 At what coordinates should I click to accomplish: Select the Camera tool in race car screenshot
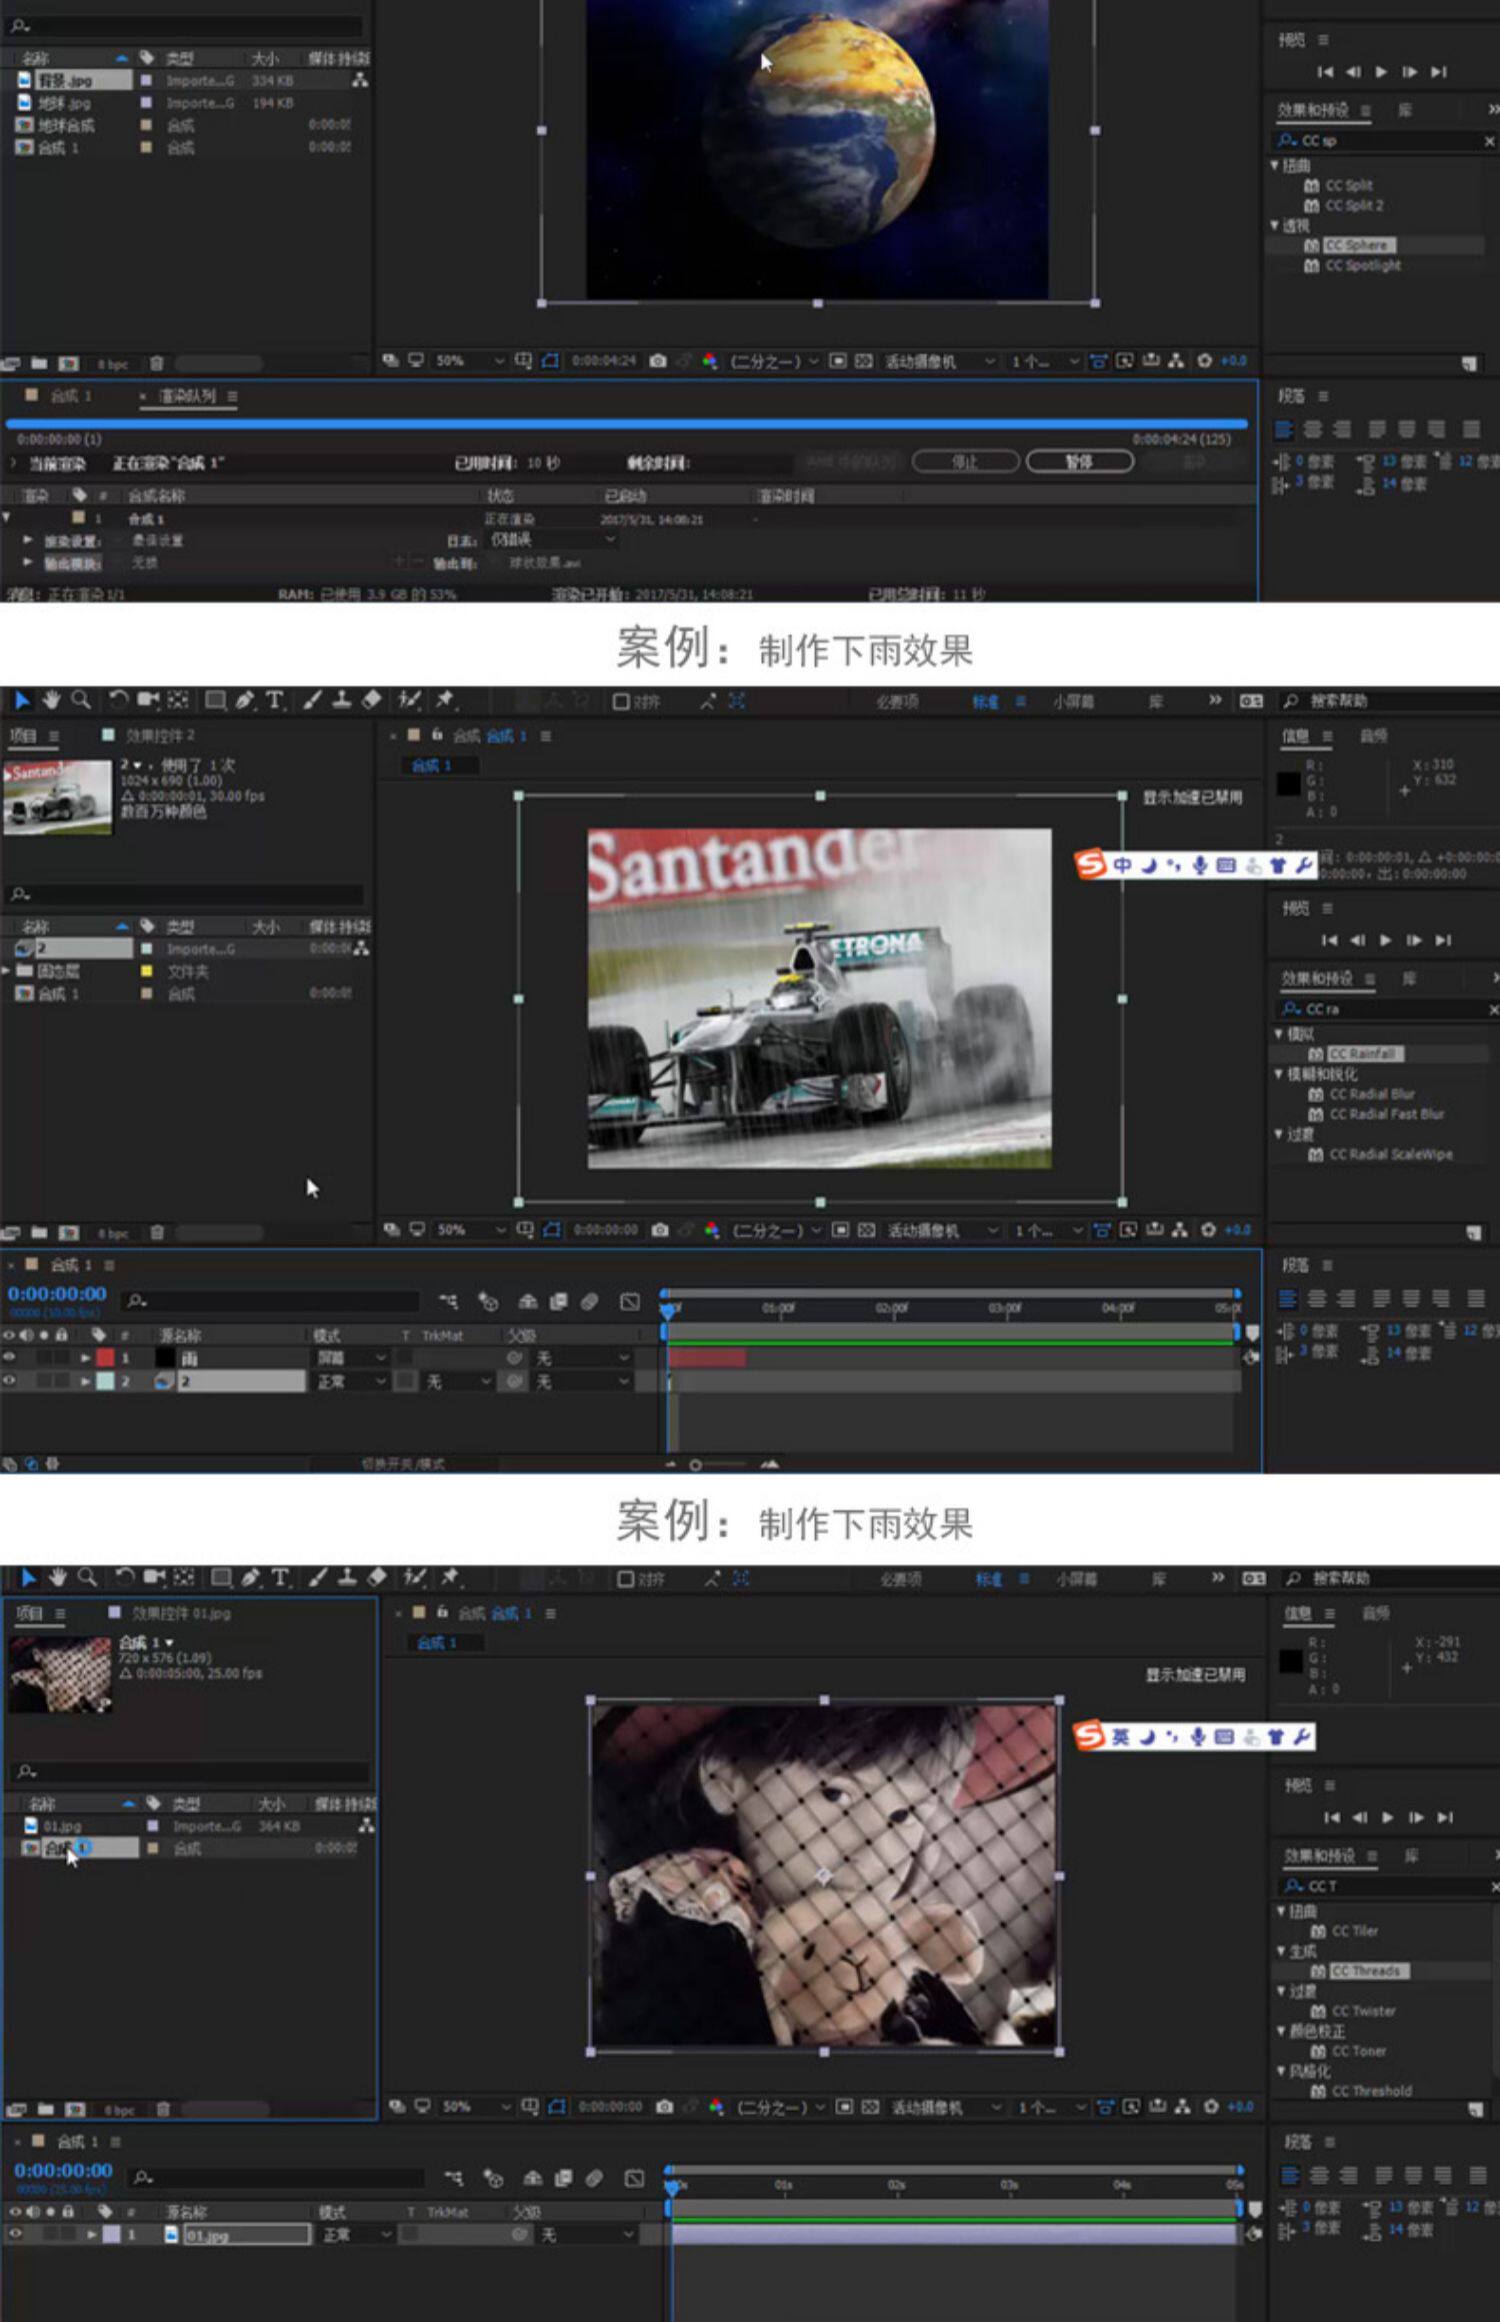click(x=148, y=700)
